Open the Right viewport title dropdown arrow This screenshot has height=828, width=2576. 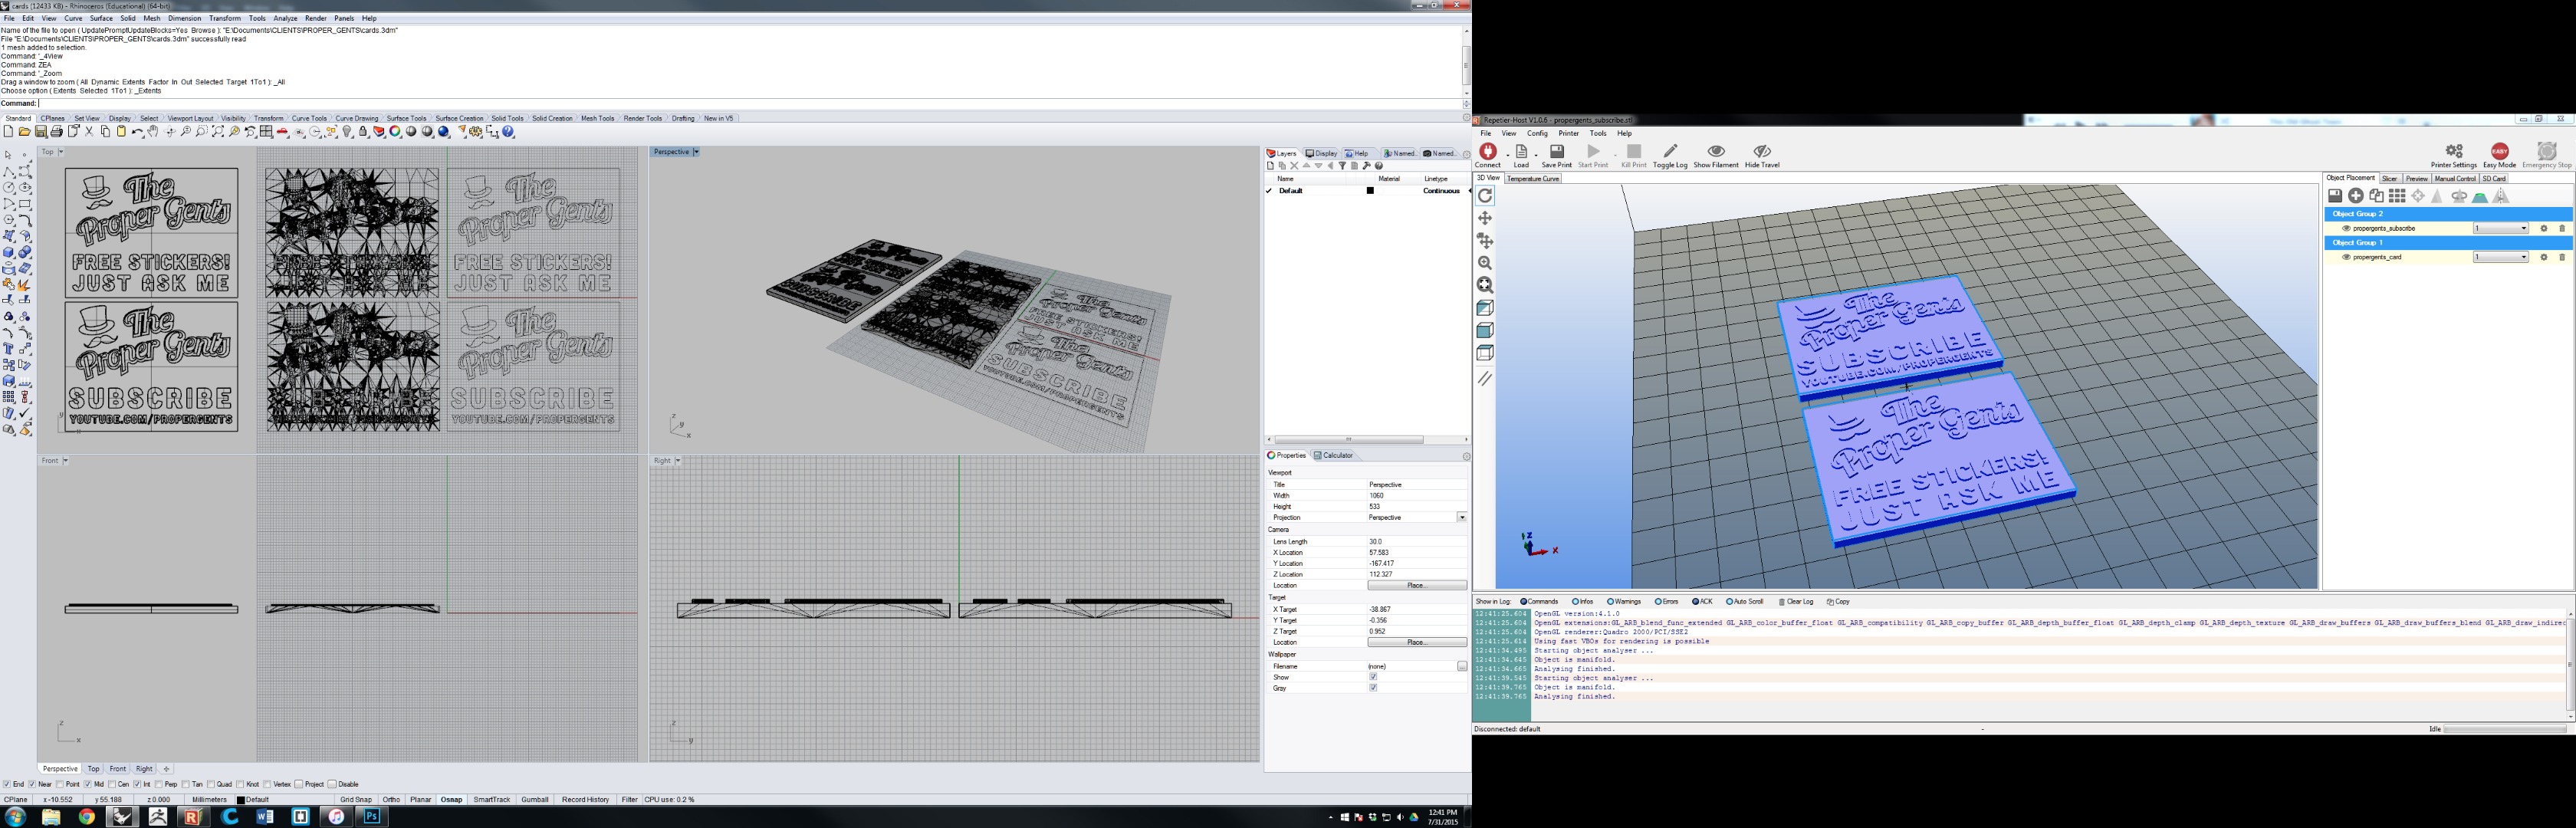678,461
